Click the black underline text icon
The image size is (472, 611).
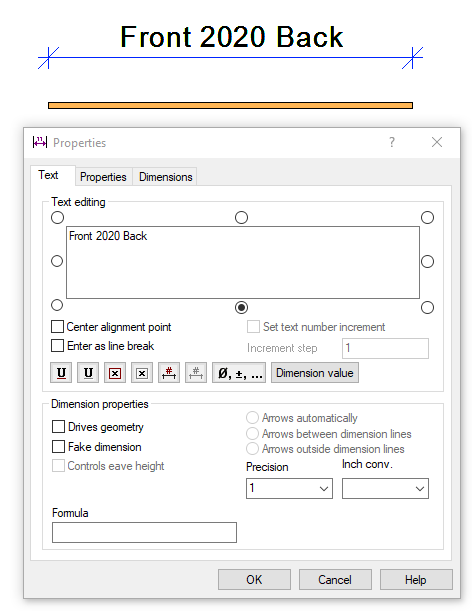(88, 373)
